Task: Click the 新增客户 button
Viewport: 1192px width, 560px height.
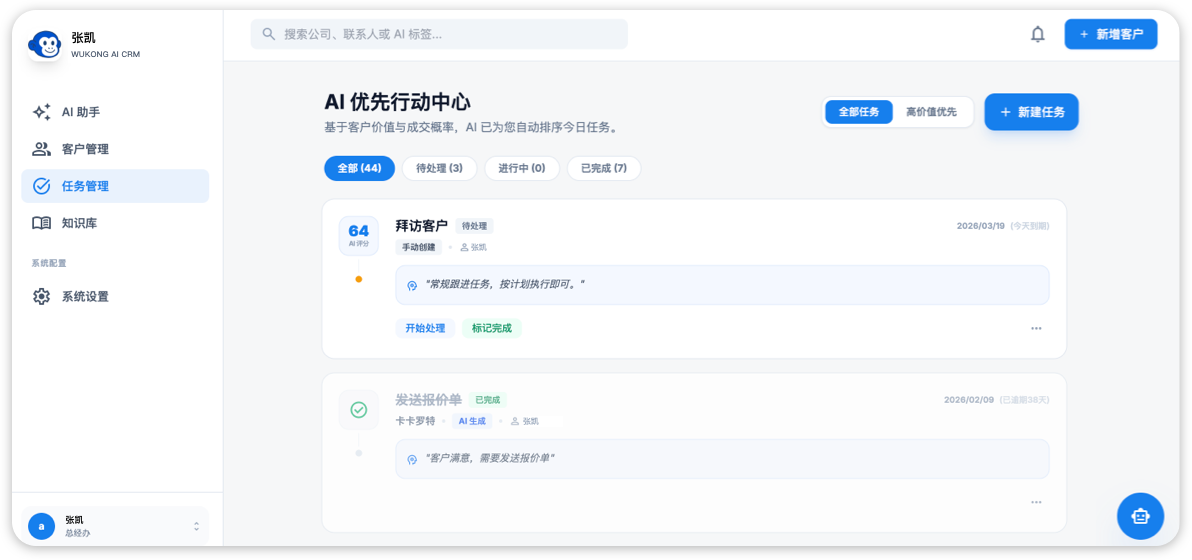Action: click(x=1110, y=34)
